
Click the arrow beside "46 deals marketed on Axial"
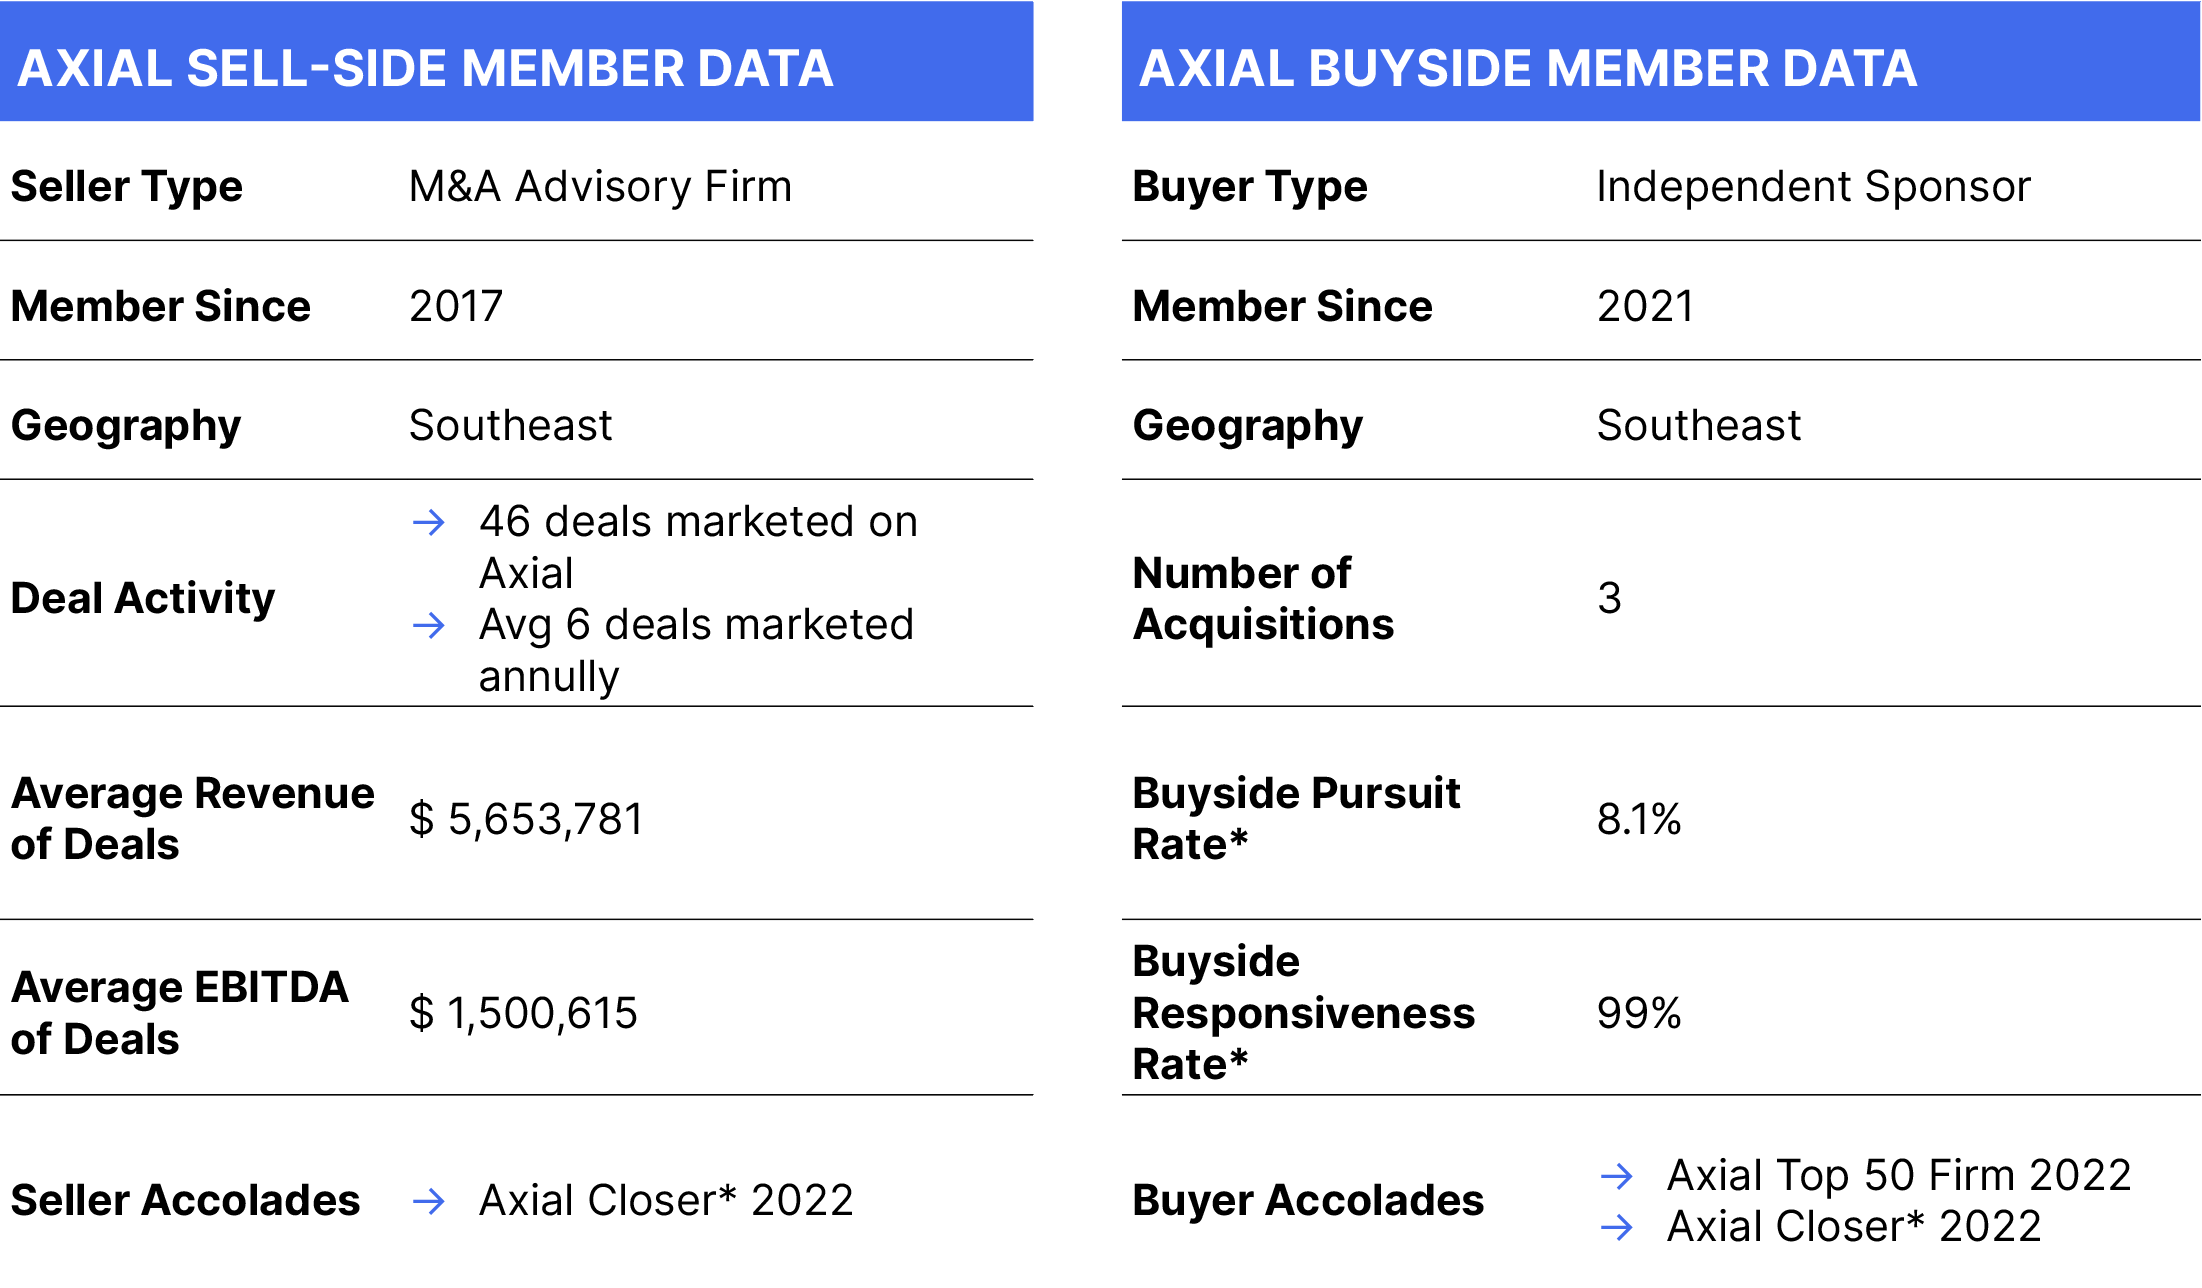pyautogui.click(x=429, y=522)
